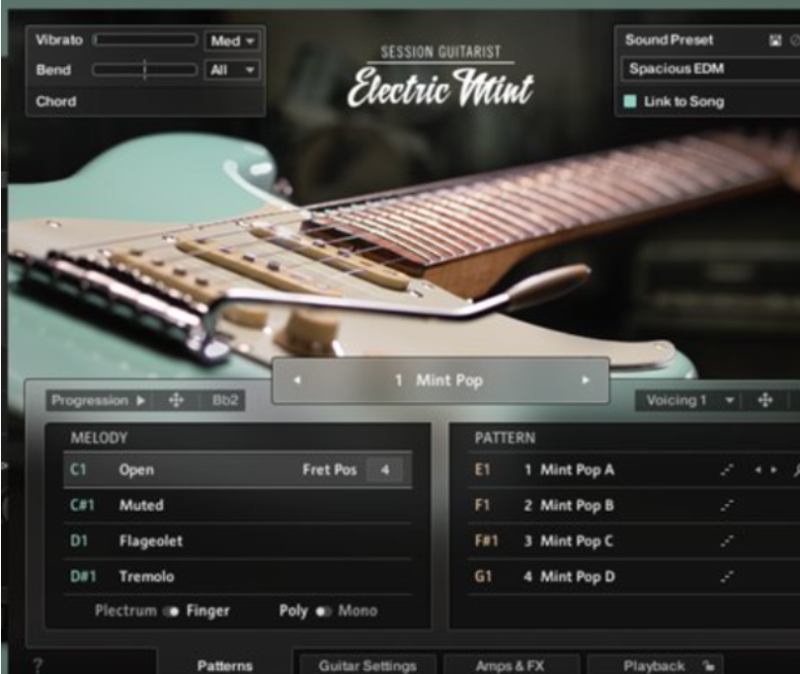Click the next song preset arrow right of Mint Pop
Viewport: 800px width, 674px height.
(585, 380)
